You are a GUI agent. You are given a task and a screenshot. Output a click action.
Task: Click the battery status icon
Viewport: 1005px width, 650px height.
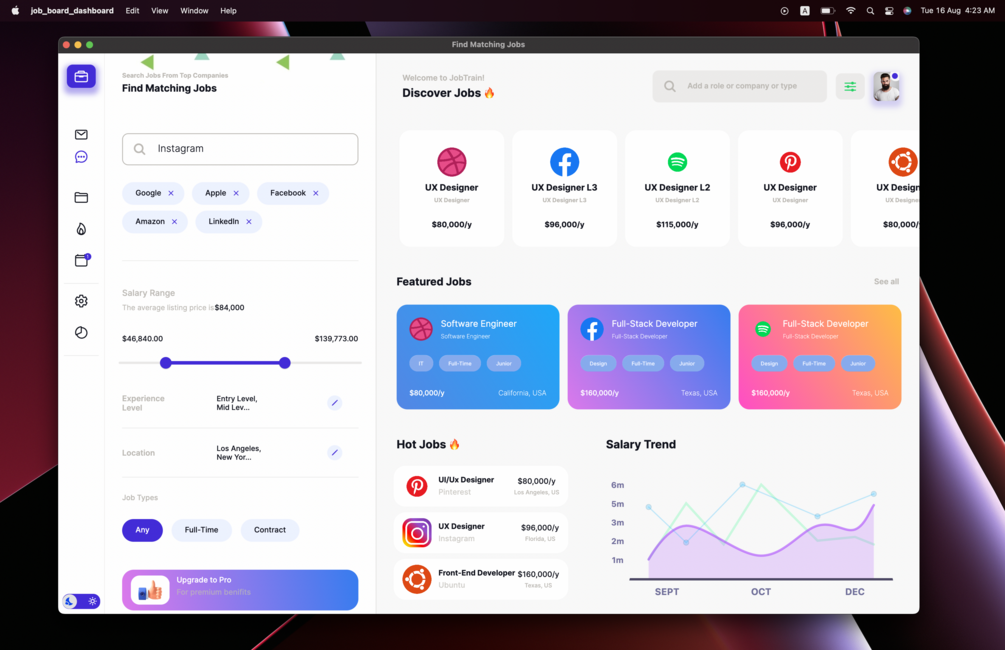[827, 11]
